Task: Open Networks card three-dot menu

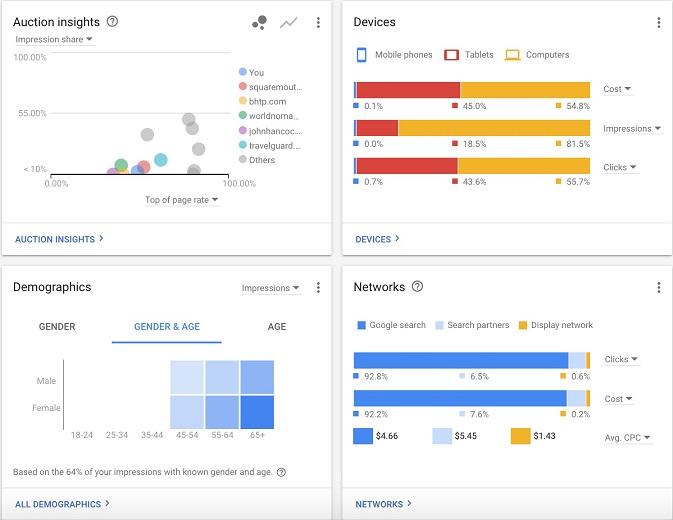Action: tap(659, 287)
